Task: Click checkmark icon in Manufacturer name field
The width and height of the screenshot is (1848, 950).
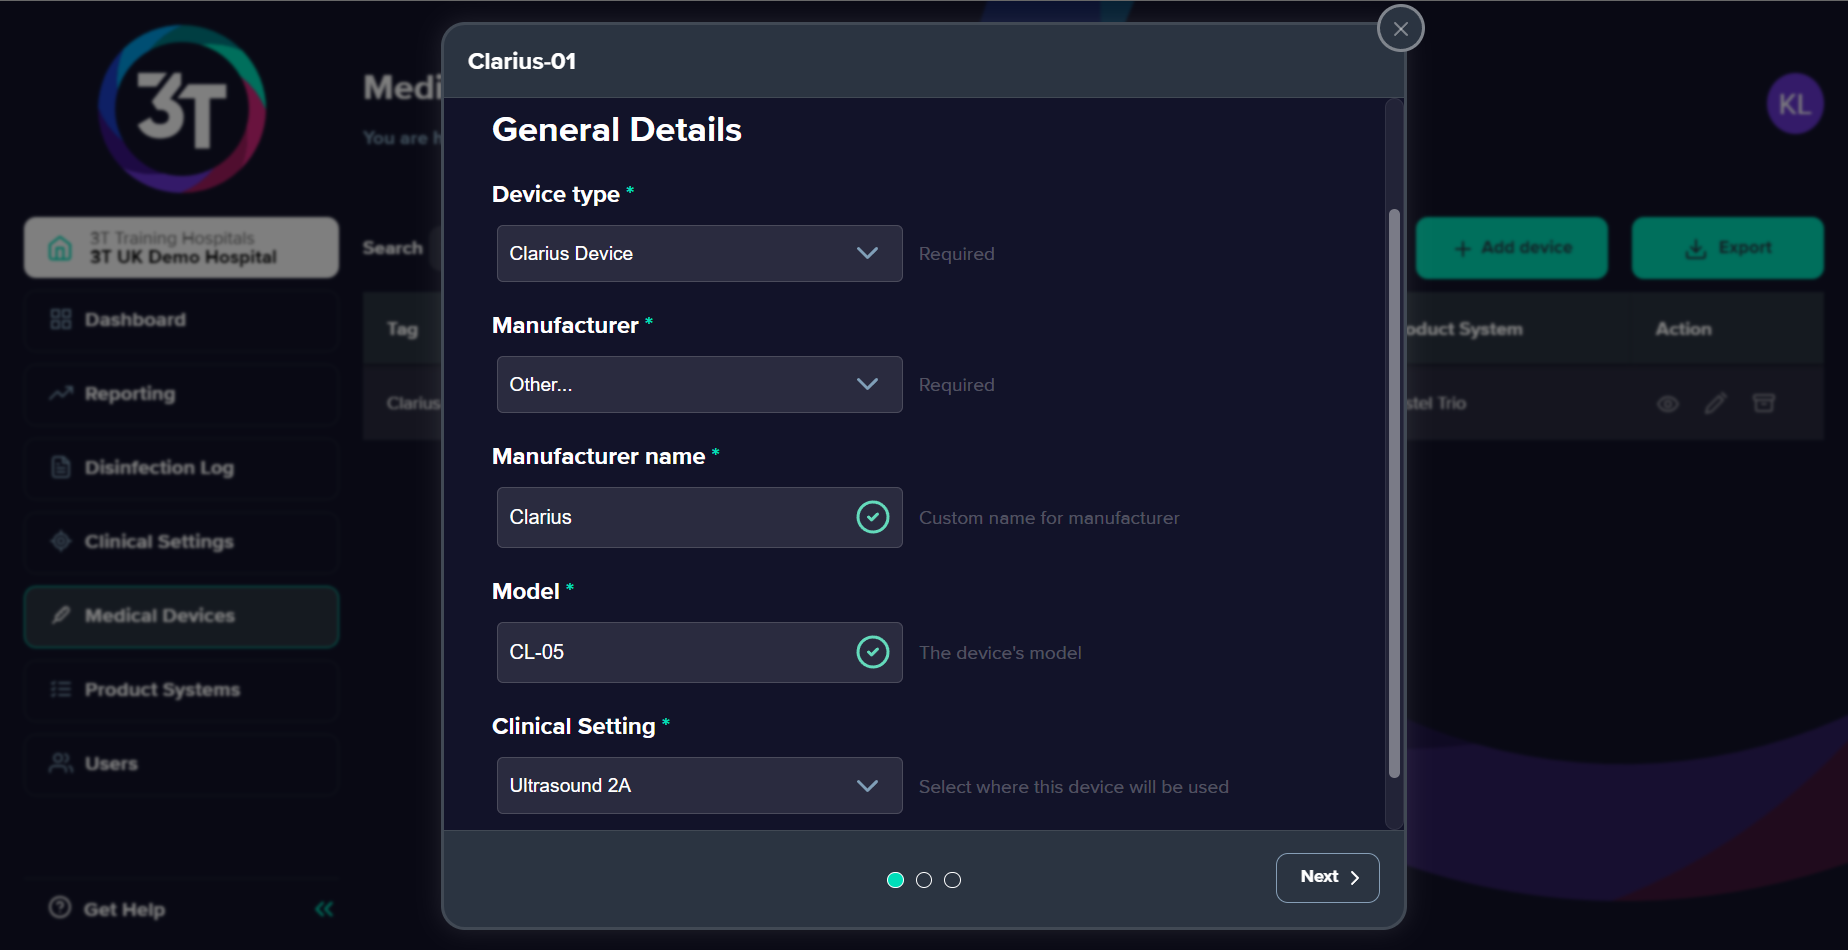Action: click(873, 517)
